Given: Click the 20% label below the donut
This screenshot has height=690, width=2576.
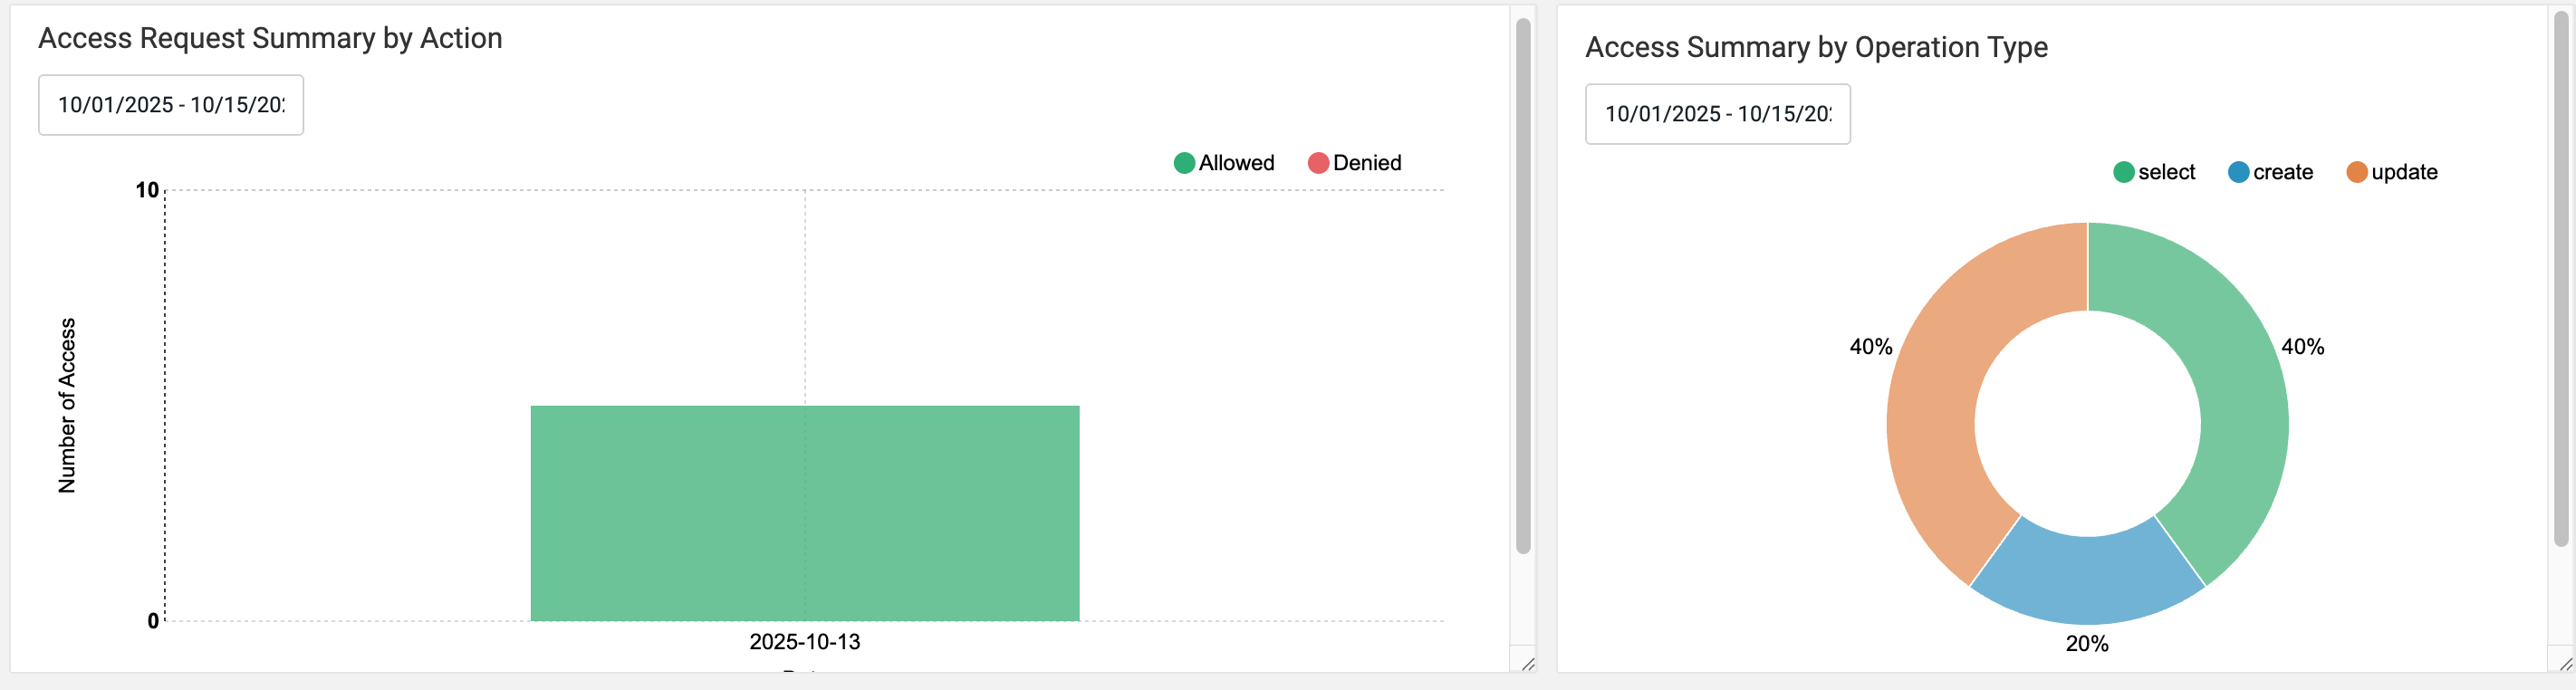Looking at the screenshot, I should tap(2087, 644).
